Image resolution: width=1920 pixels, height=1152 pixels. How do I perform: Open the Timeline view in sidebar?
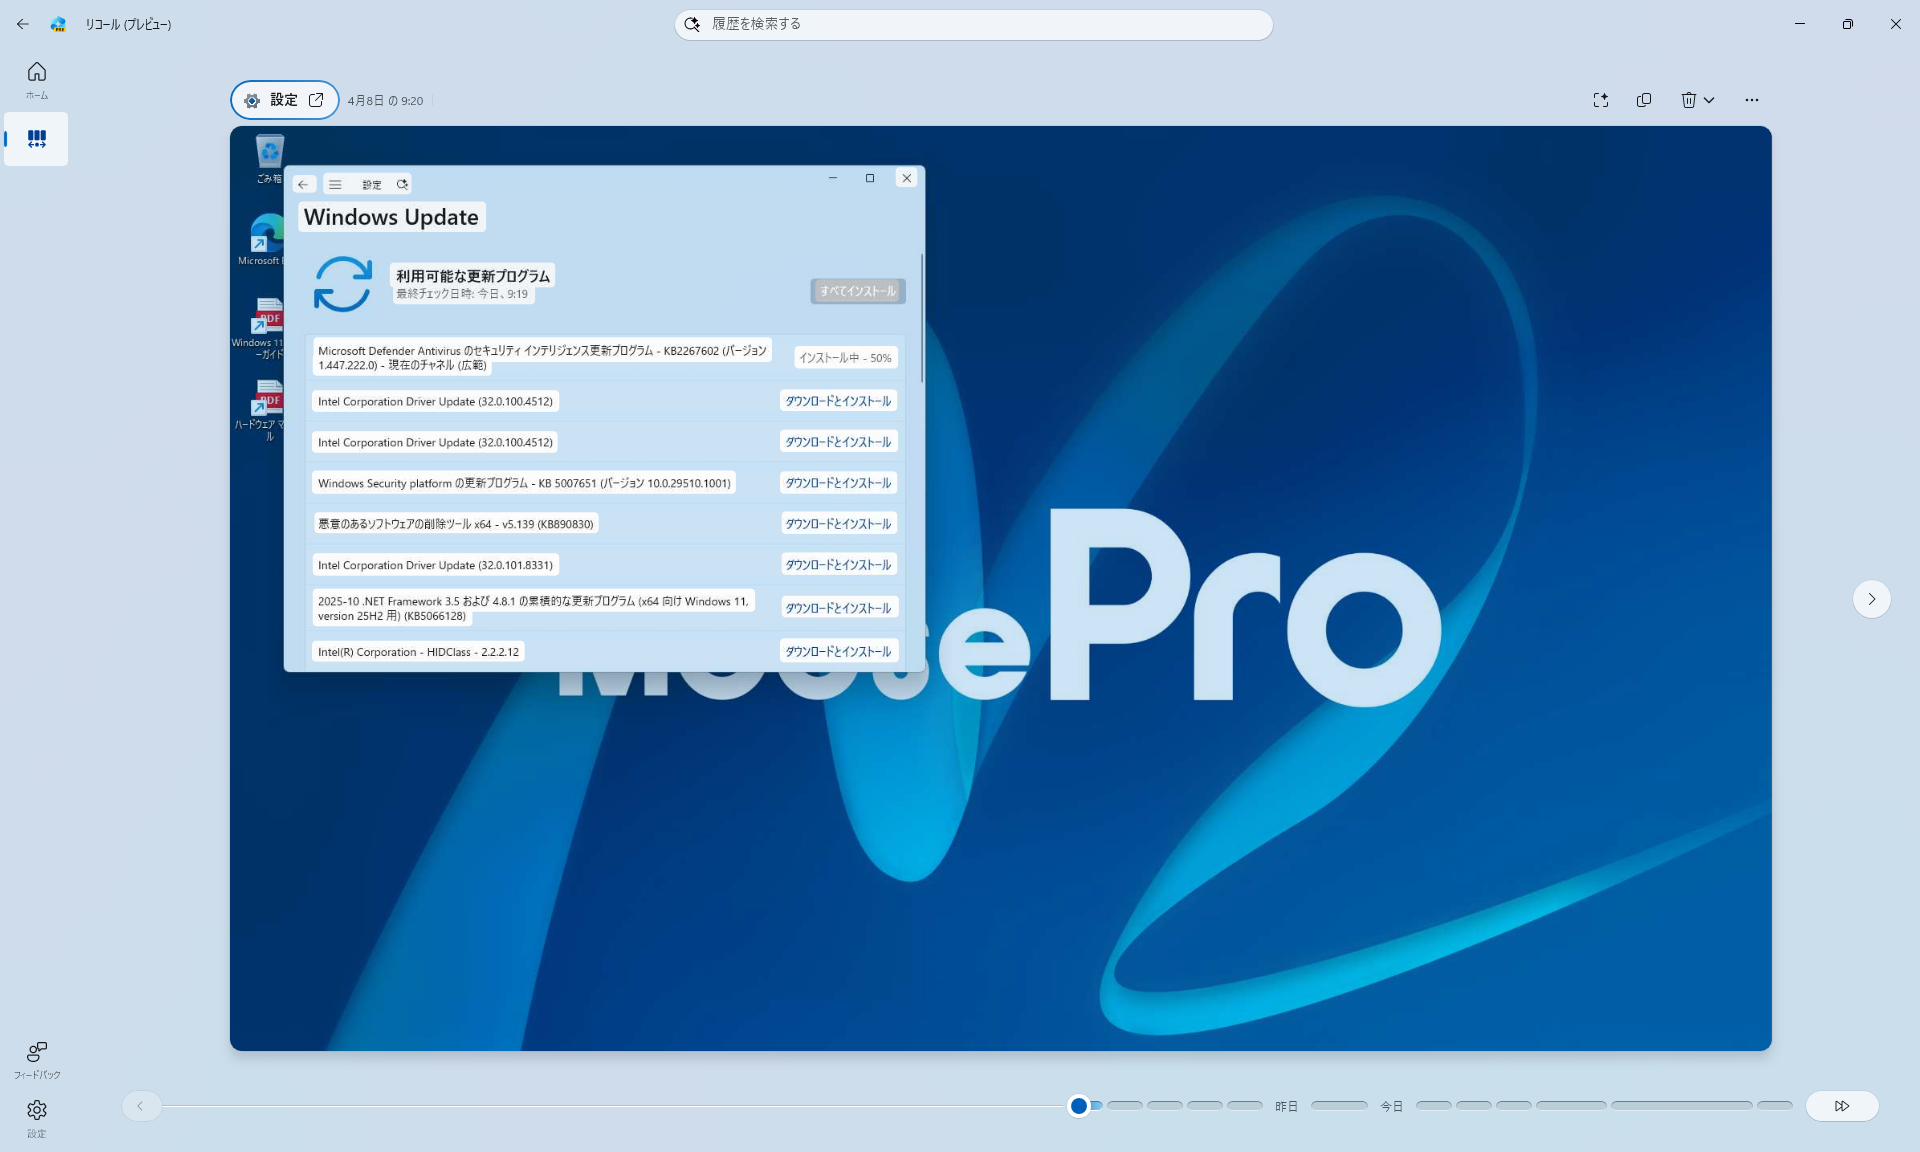37,139
